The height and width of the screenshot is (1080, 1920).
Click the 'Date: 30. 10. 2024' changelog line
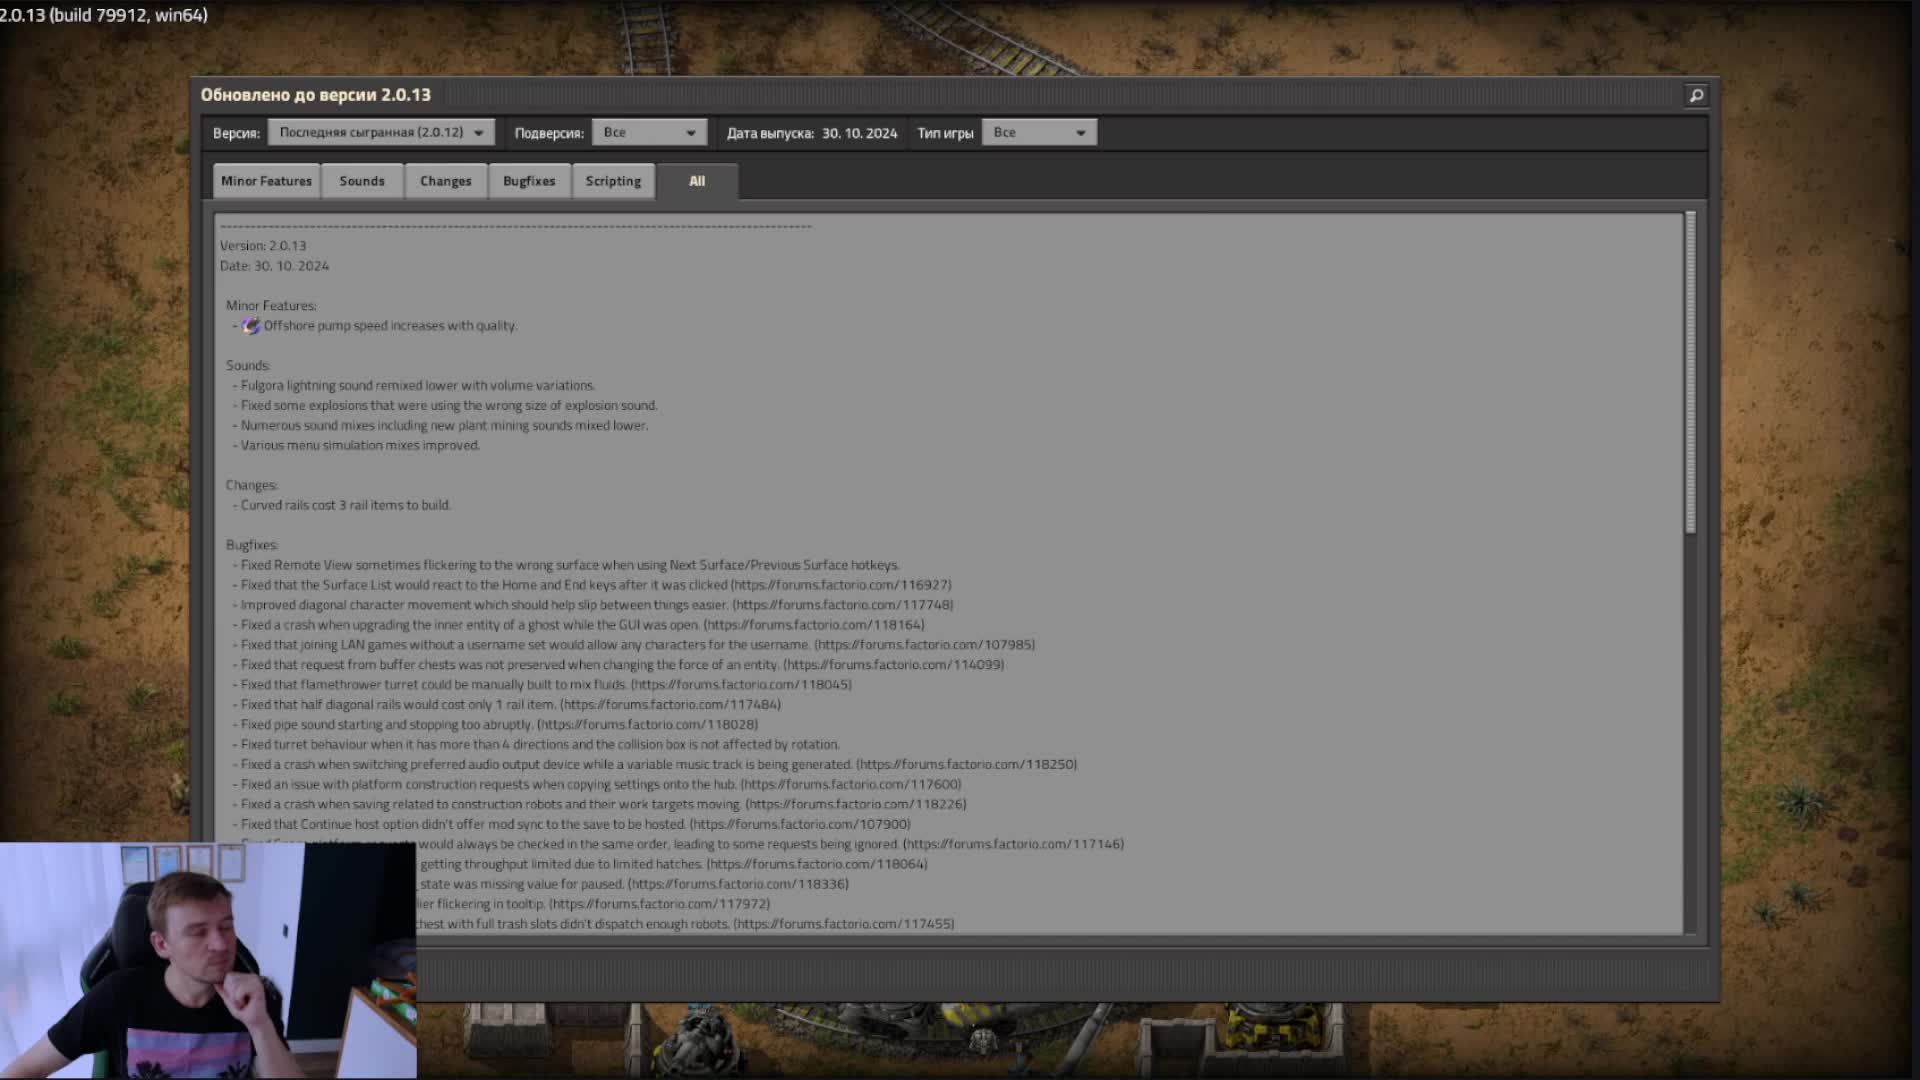click(274, 266)
